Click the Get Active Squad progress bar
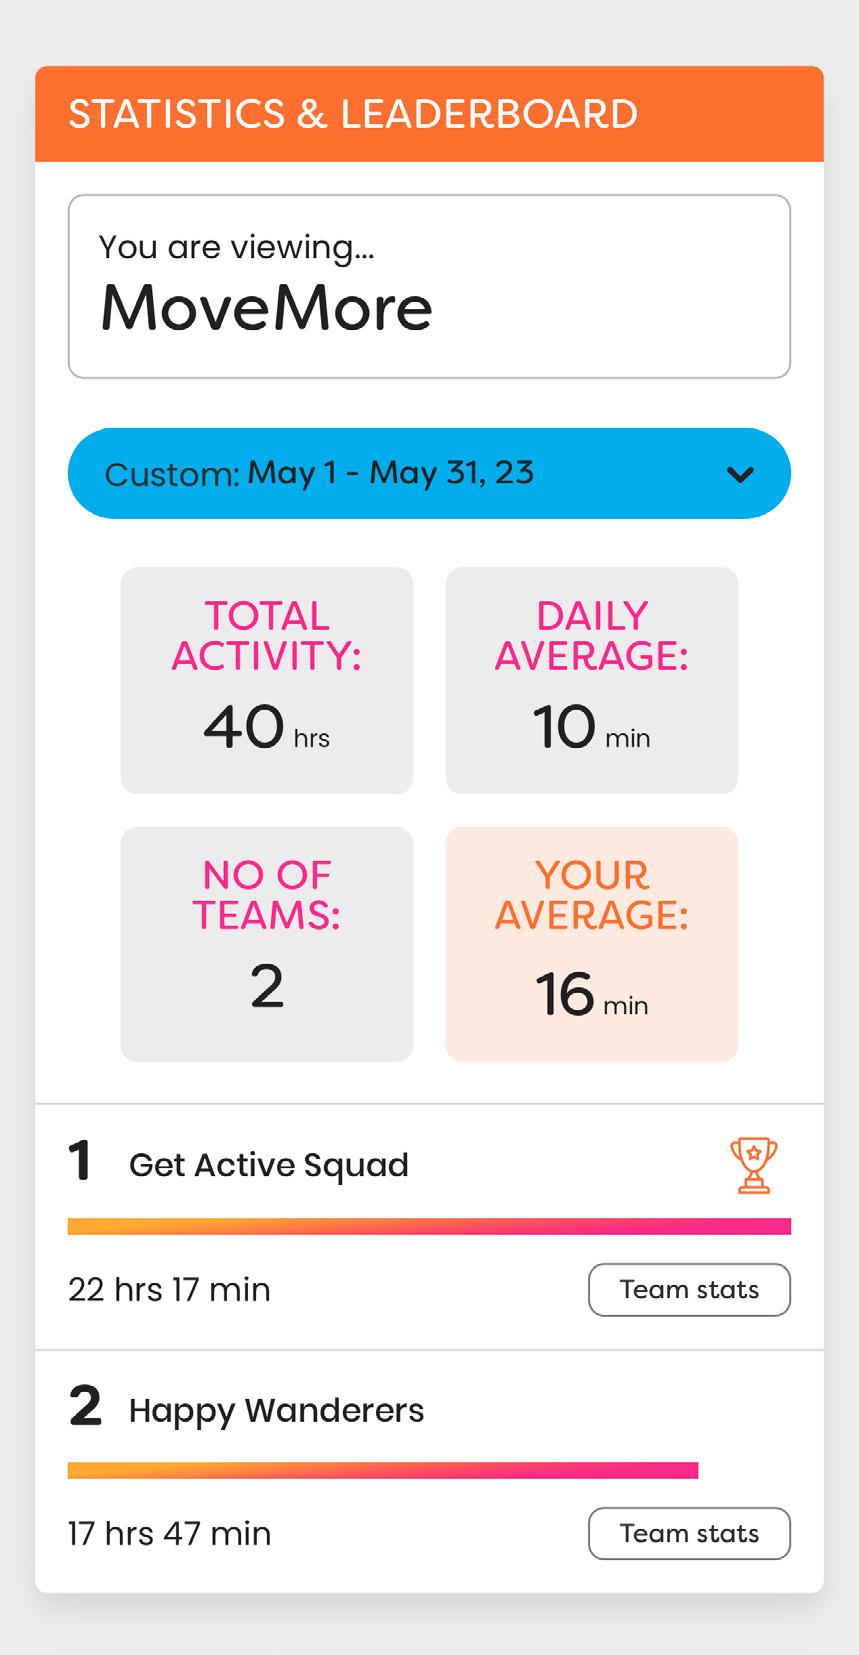The height and width of the screenshot is (1655, 859). pyautogui.click(x=429, y=1226)
